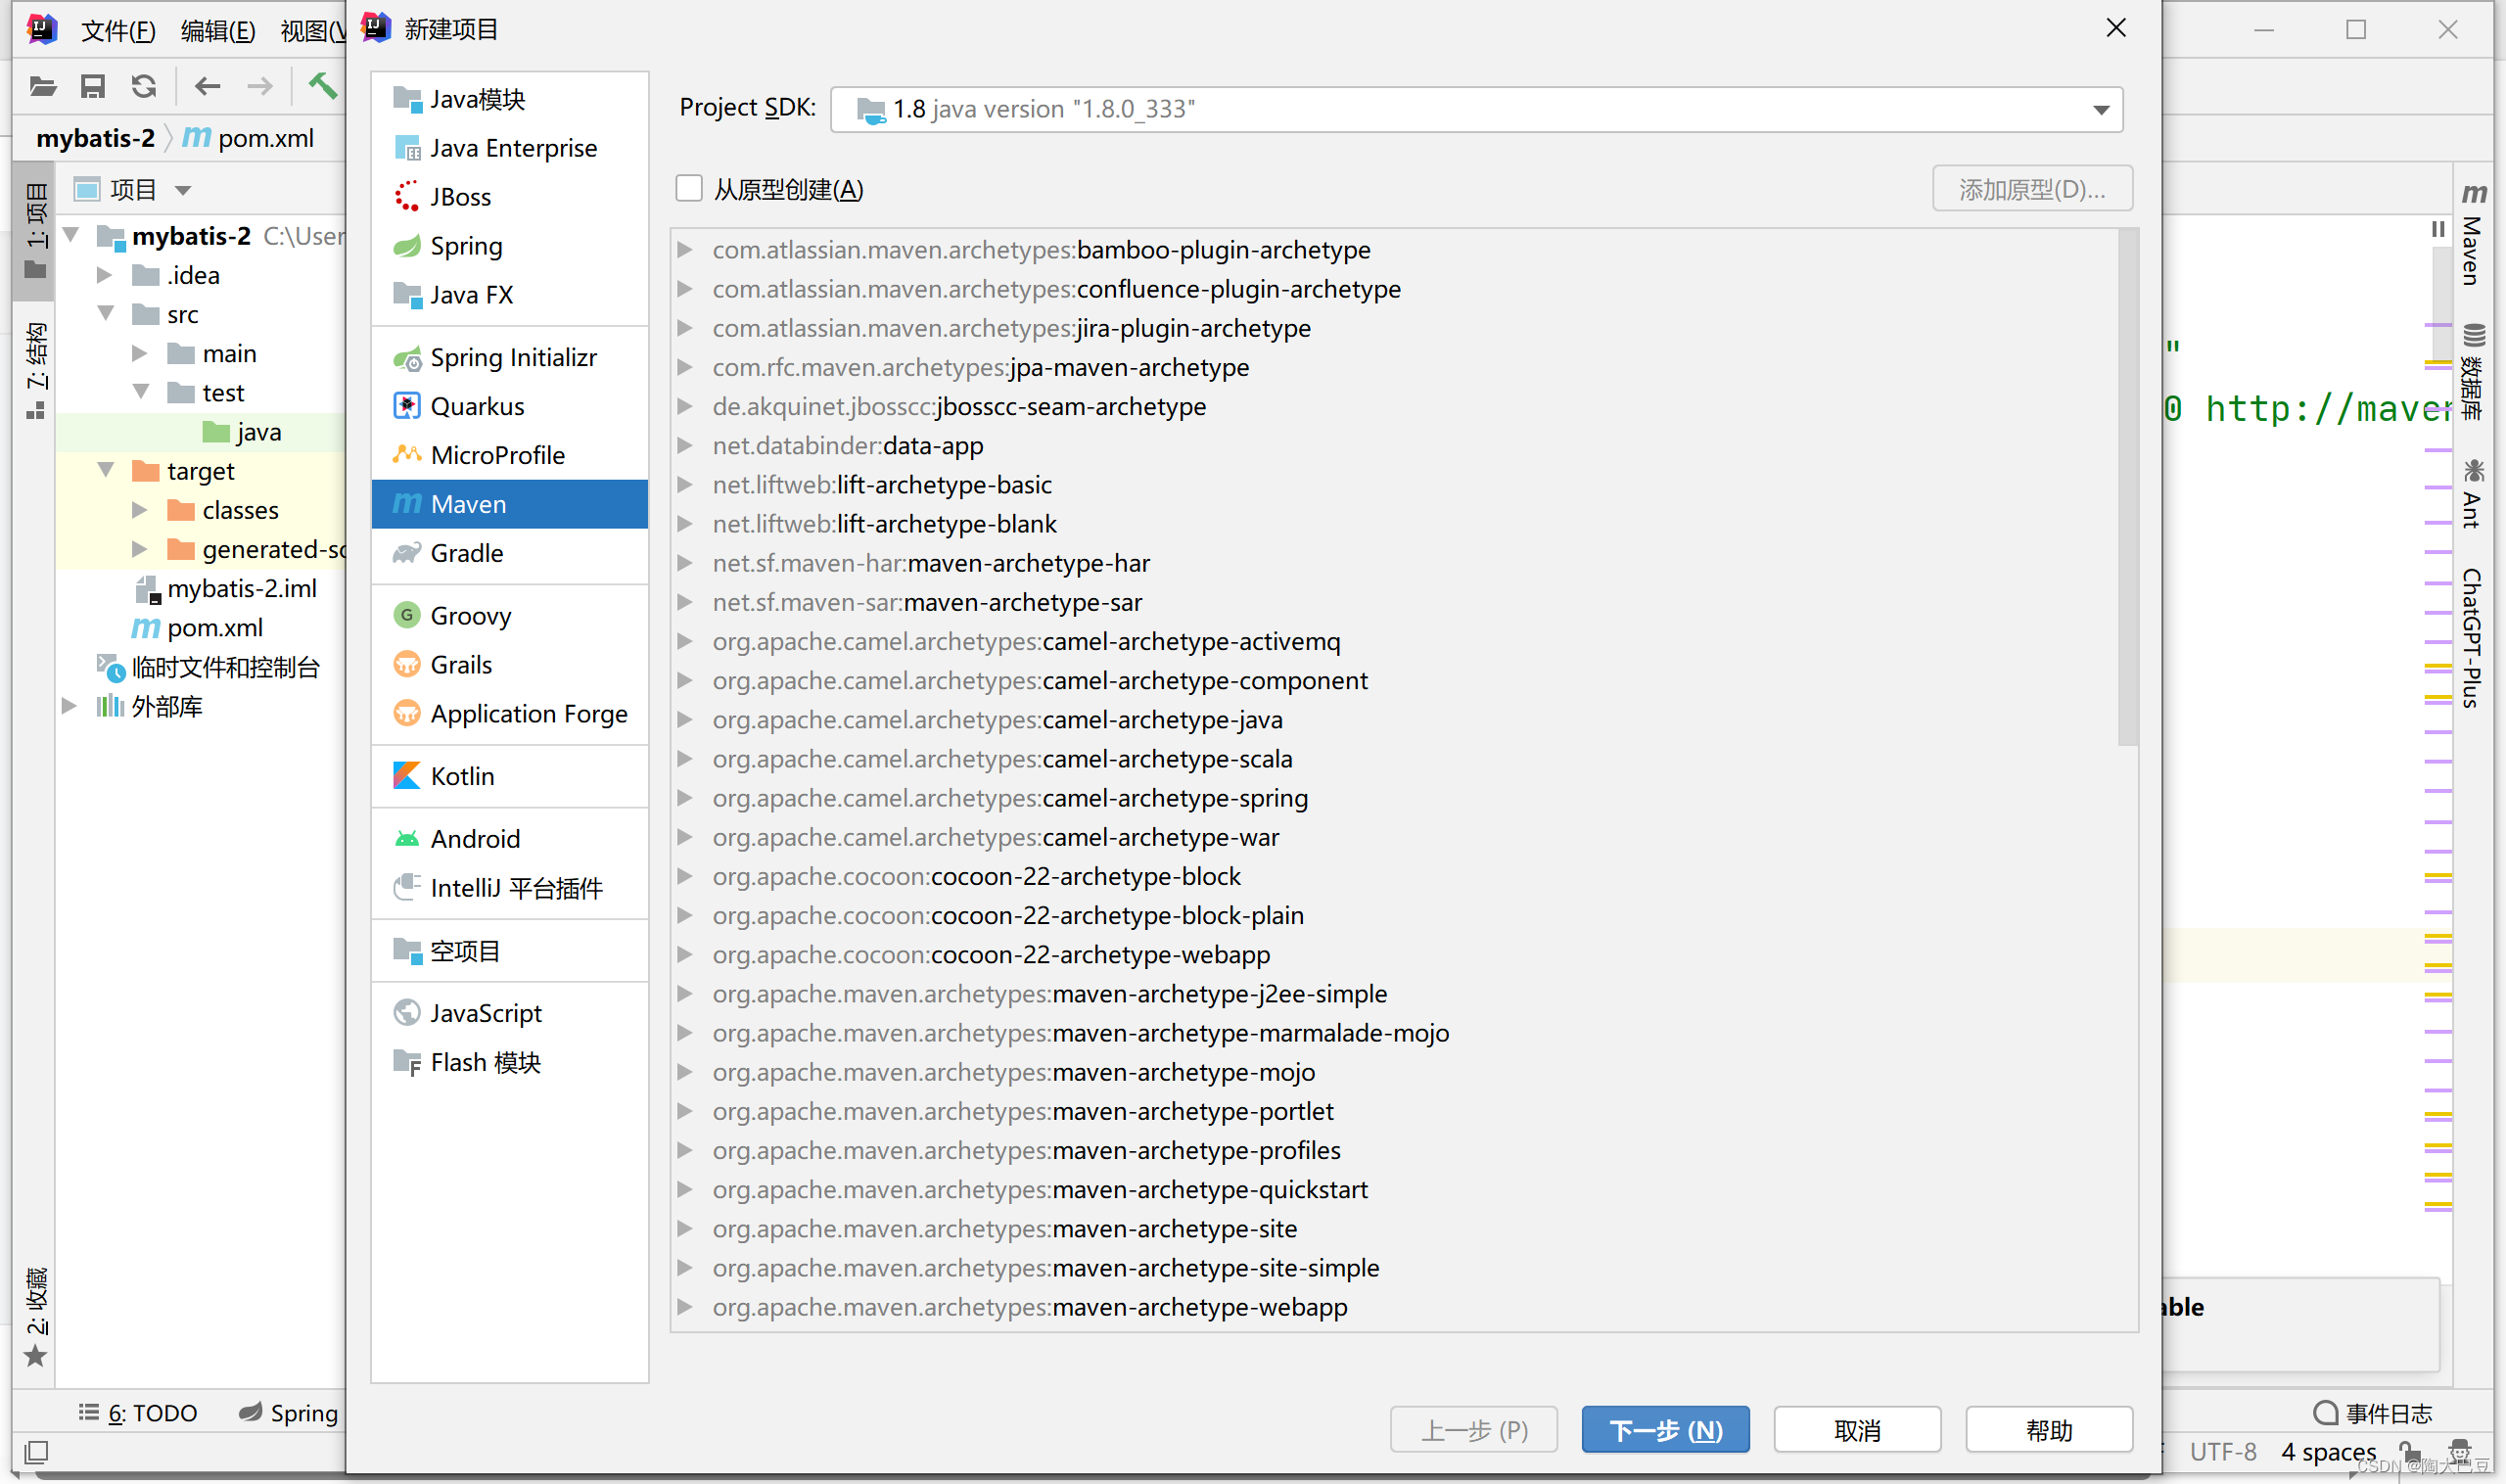
Task: Open the Project SDK dropdown
Action: coord(2100,109)
